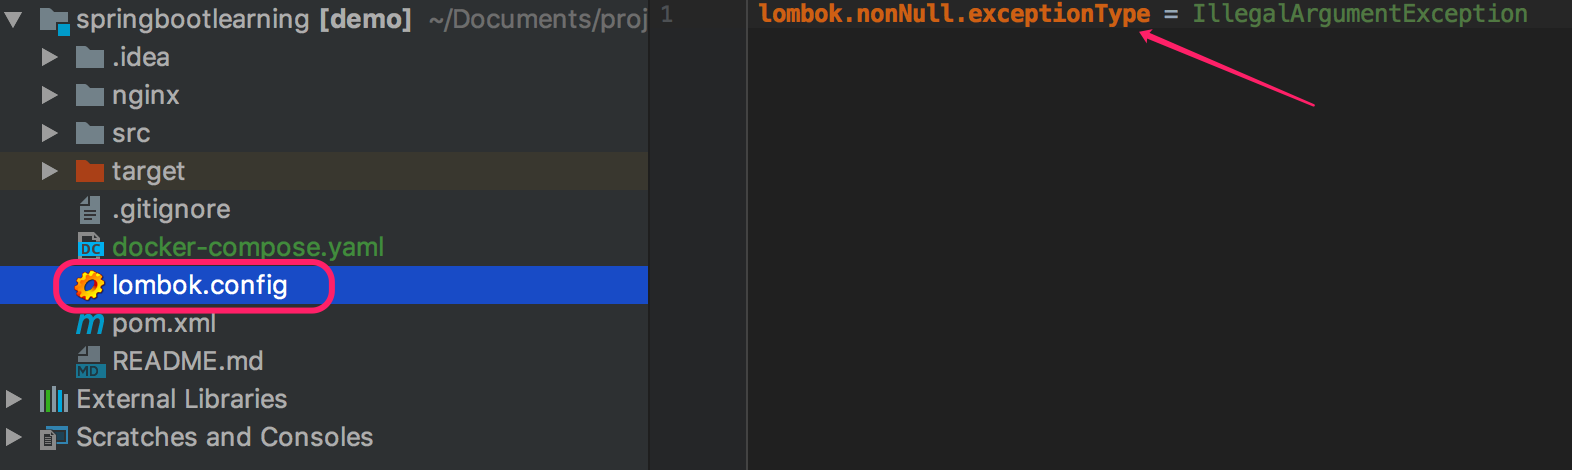Select docker-compose.yaml in project tree

(x=248, y=247)
